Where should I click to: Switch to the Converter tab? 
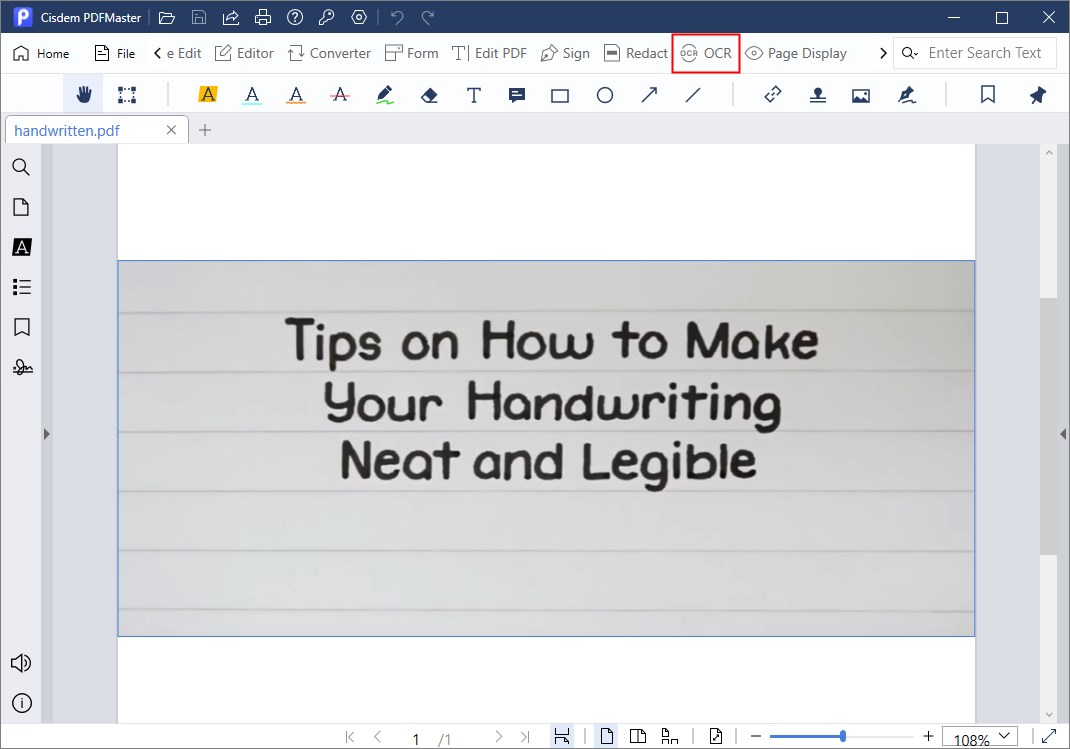tap(329, 53)
